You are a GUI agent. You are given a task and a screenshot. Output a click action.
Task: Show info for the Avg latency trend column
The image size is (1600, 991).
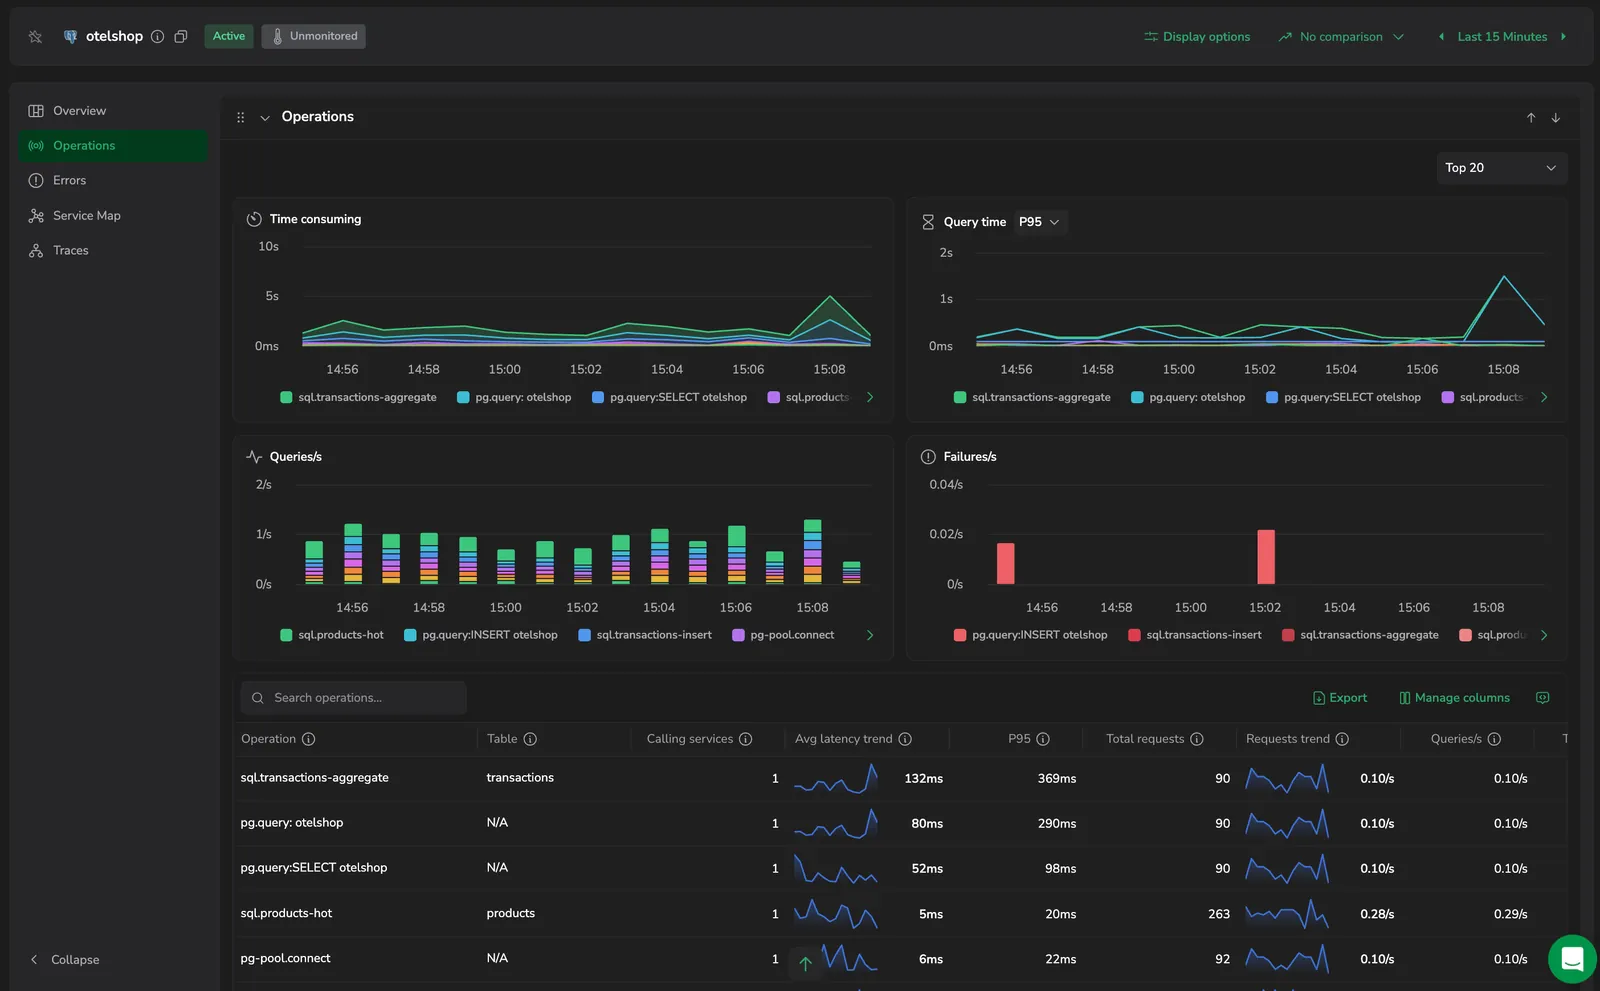(905, 739)
